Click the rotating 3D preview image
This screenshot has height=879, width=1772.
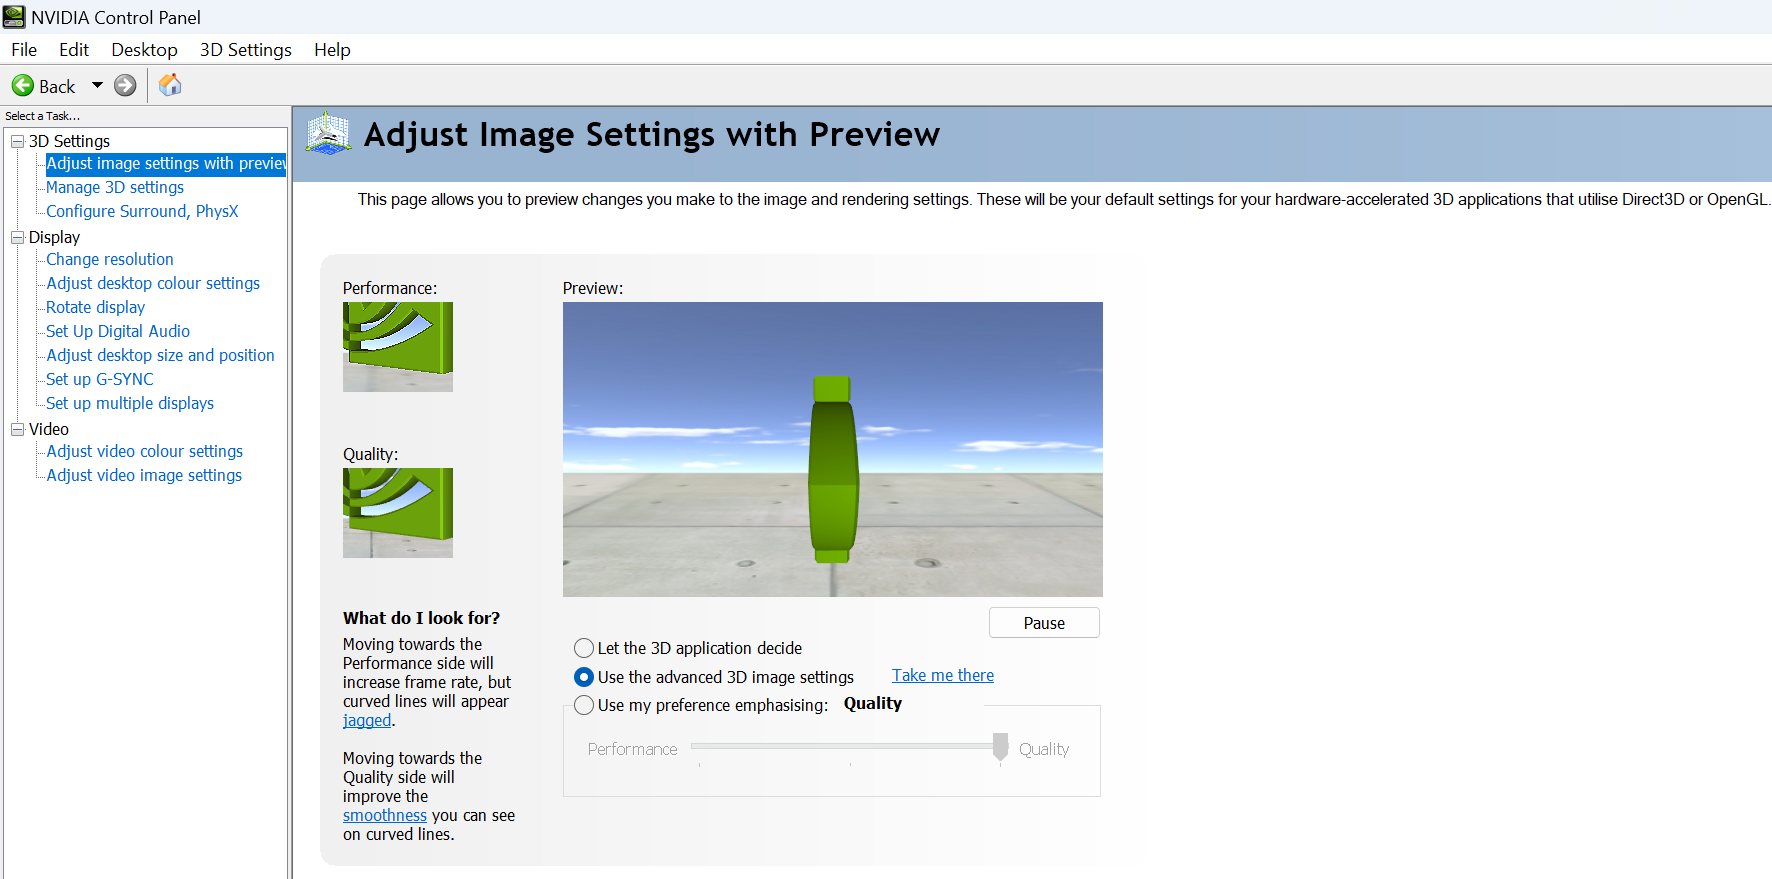[x=833, y=449]
